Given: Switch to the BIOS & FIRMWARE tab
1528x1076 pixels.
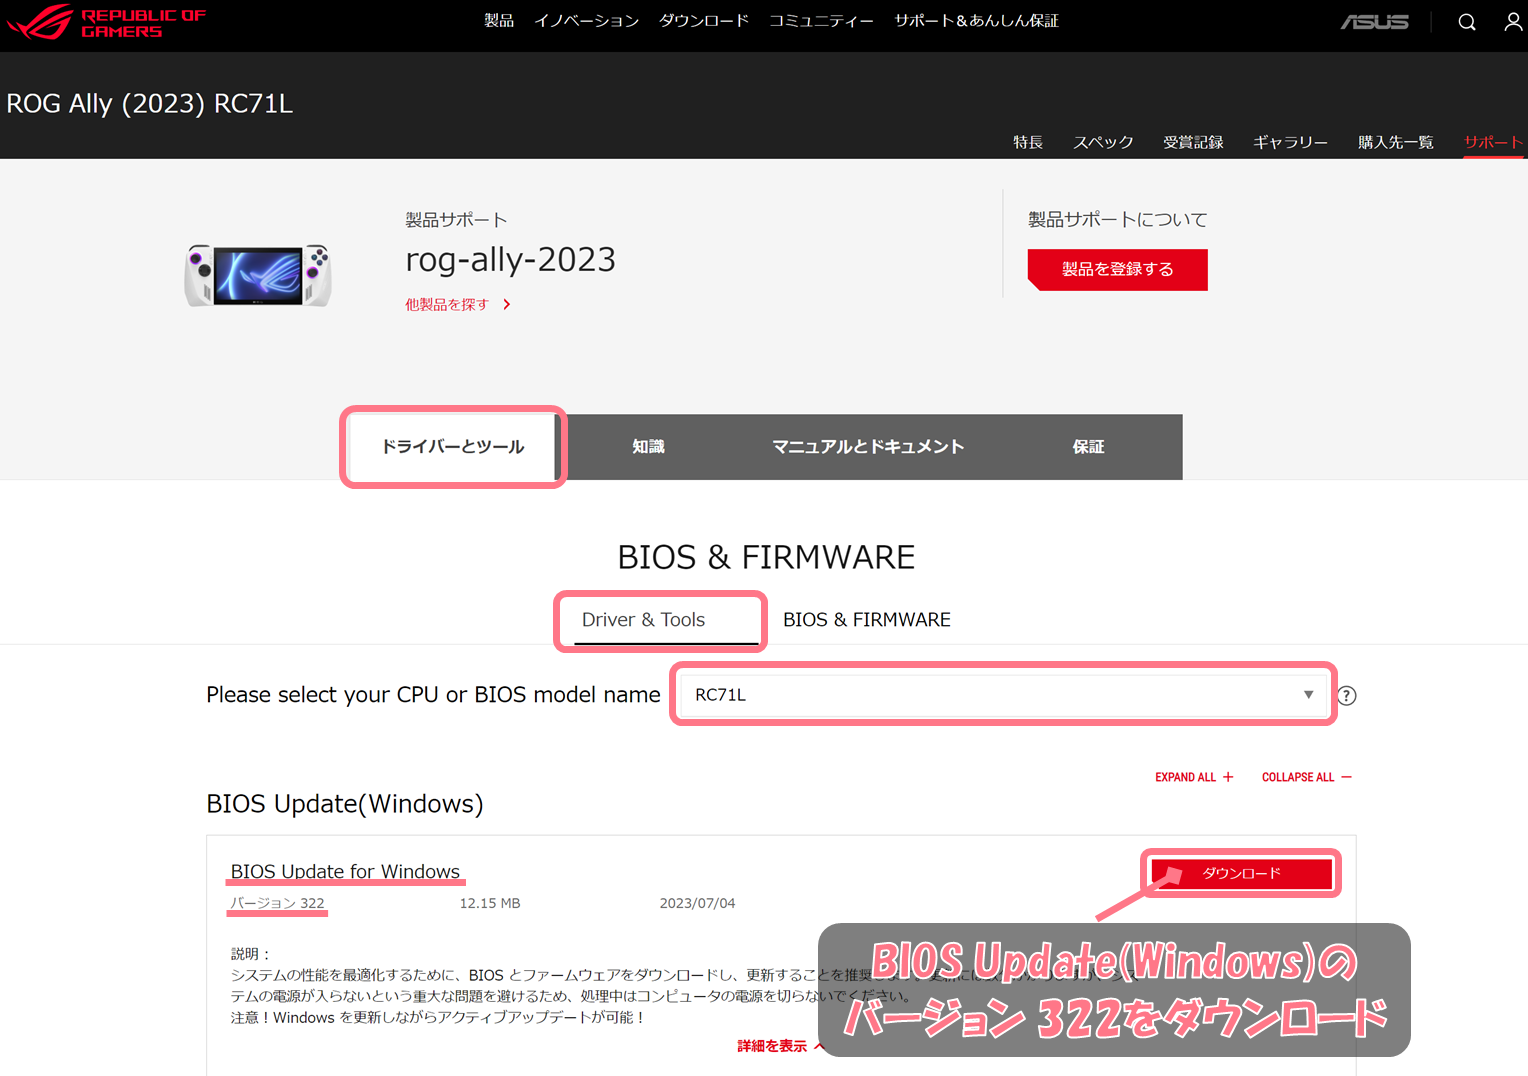Looking at the screenshot, I should (x=866, y=619).
